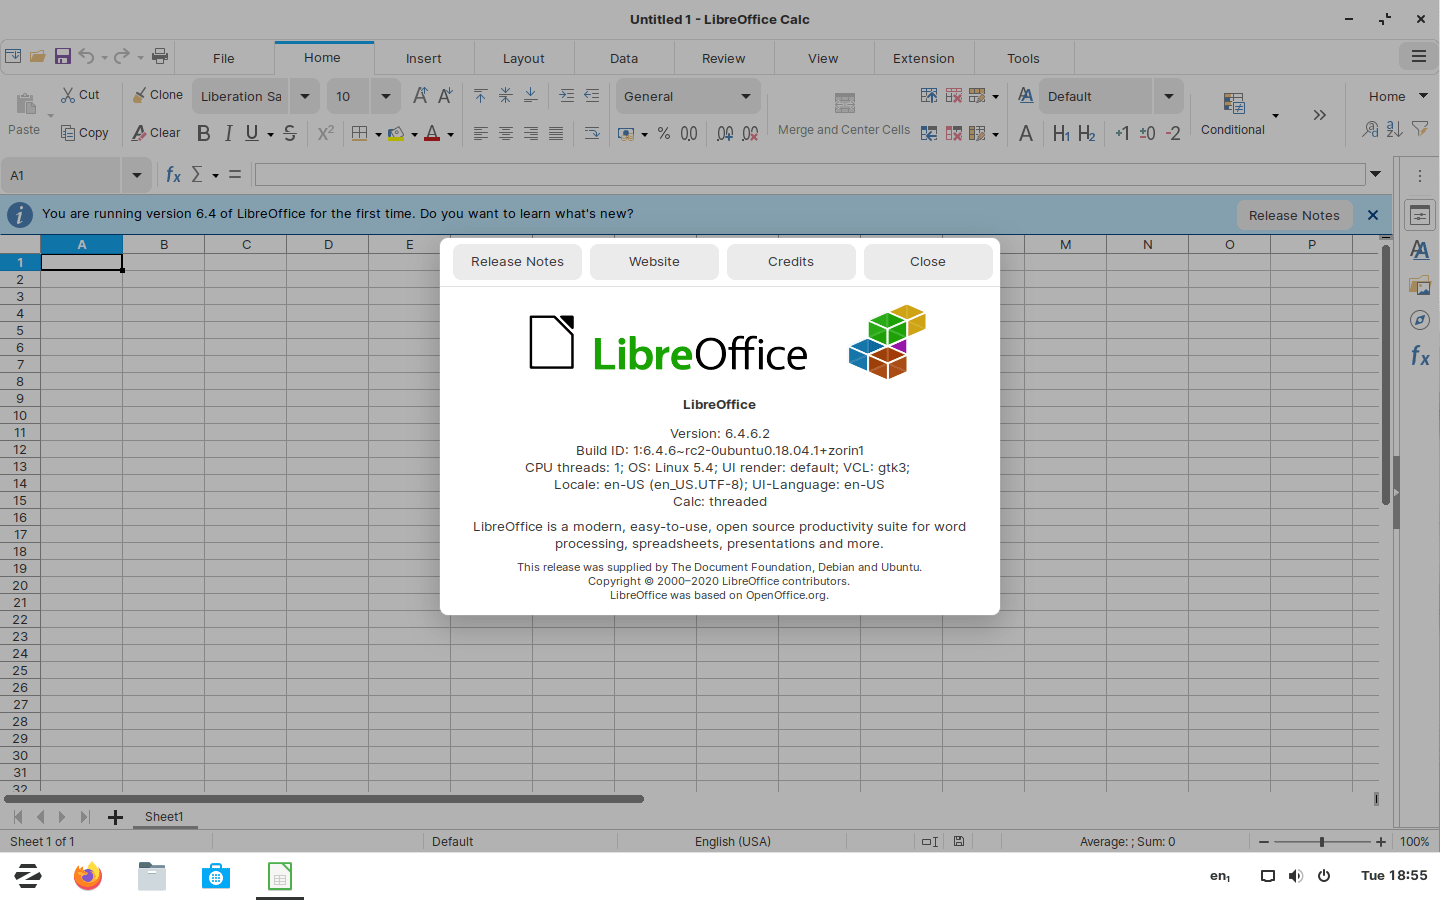Toggle Center horizontally alignment
The width and height of the screenshot is (1440, 900).
(506, 133)
